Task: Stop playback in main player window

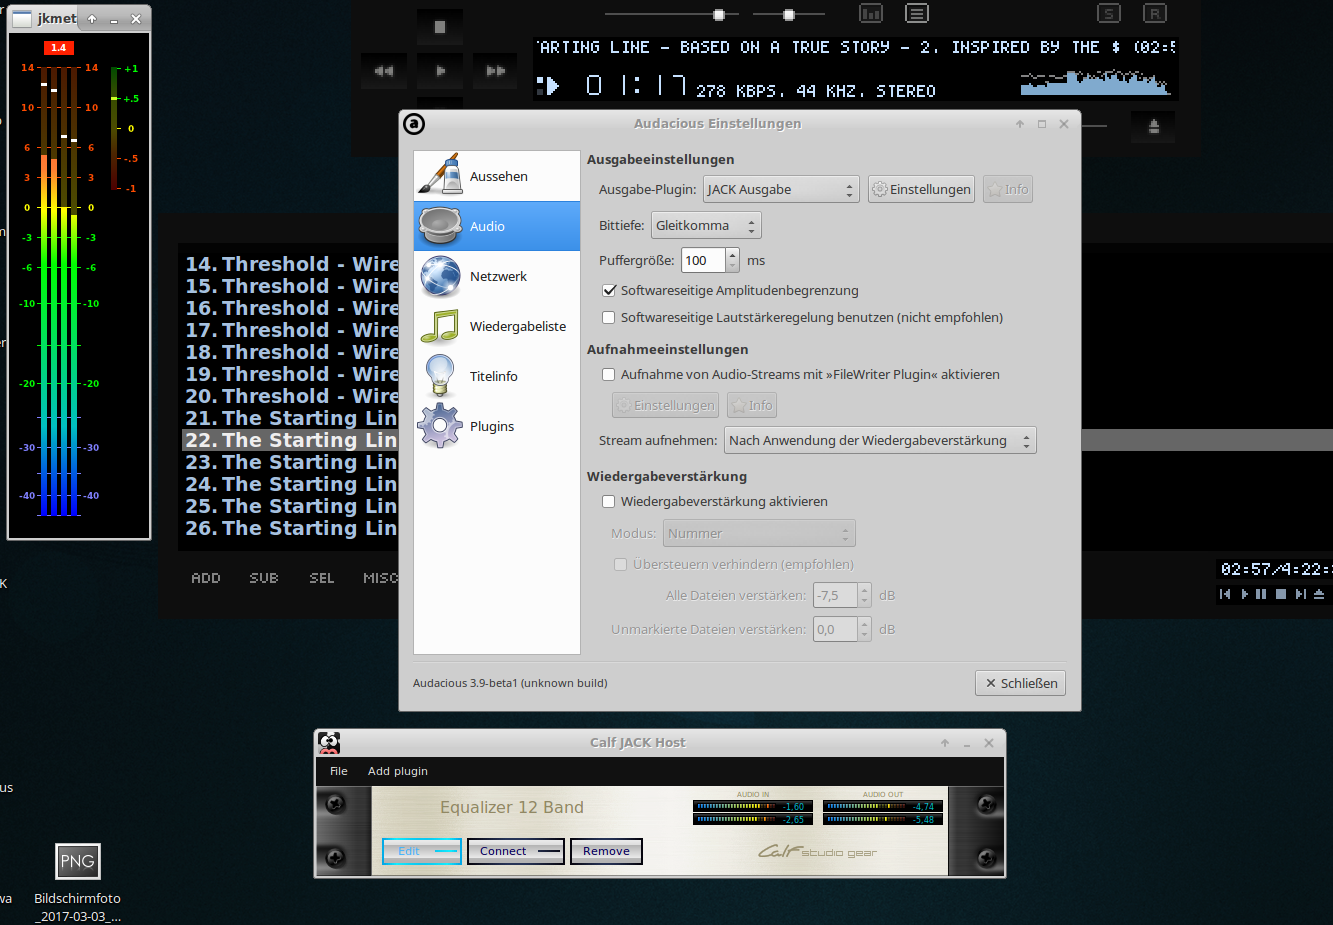Action: pyautogui.click(x=440, y=27)
